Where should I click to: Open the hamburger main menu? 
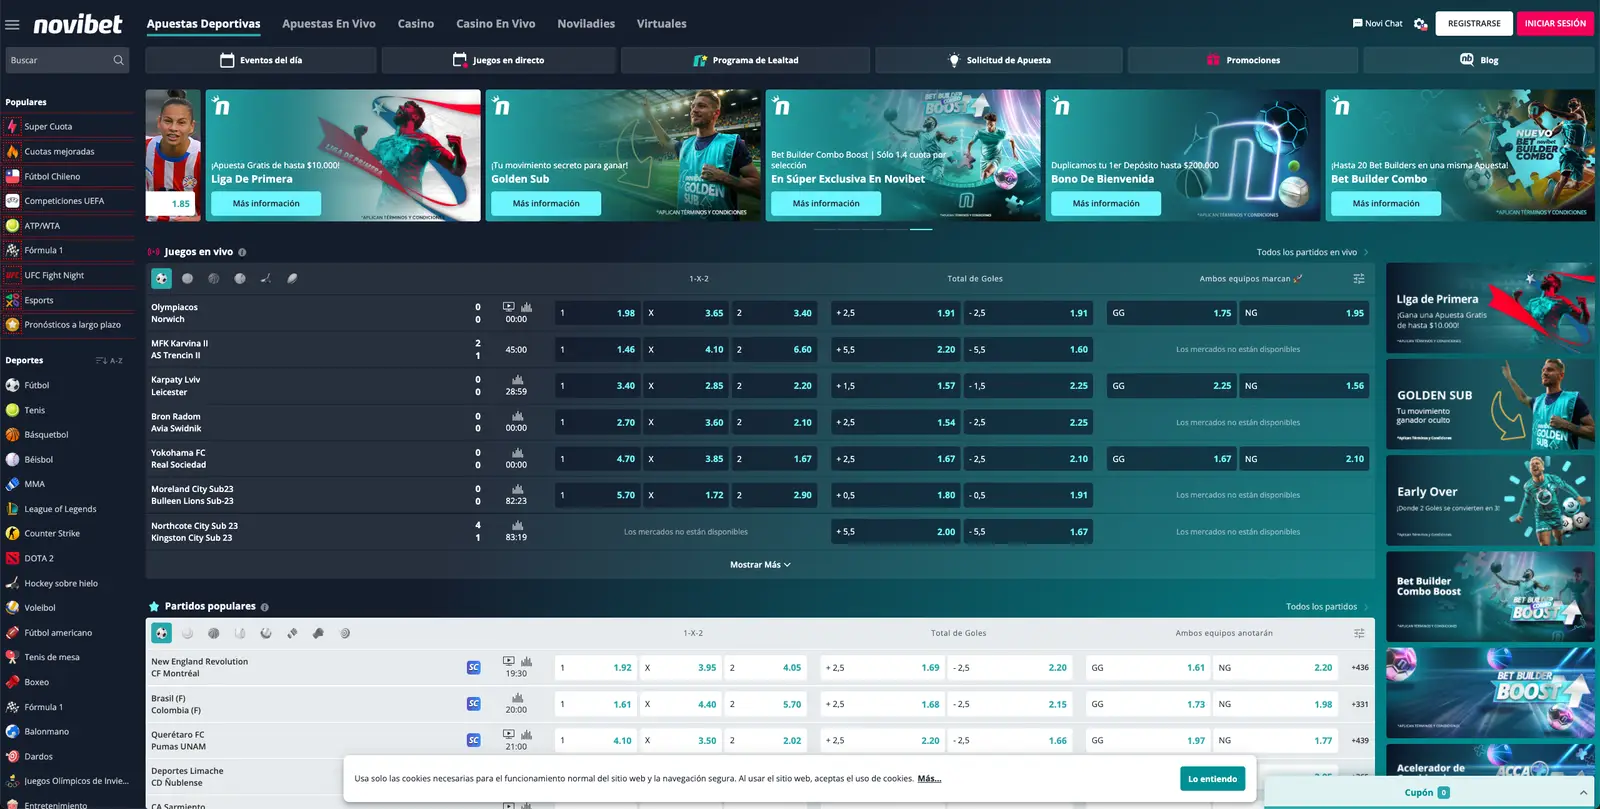pyautogui.click(x=12, y=24)
